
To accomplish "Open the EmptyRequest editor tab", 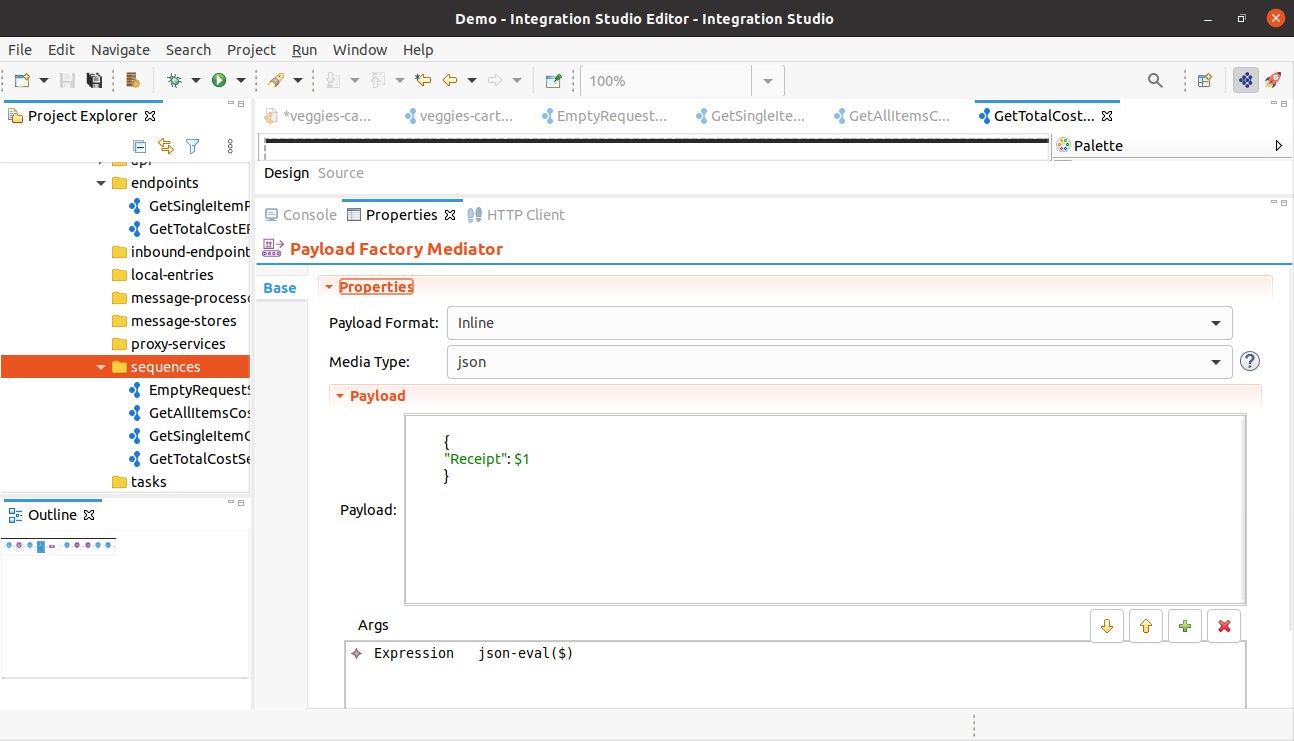I will 604,116.
